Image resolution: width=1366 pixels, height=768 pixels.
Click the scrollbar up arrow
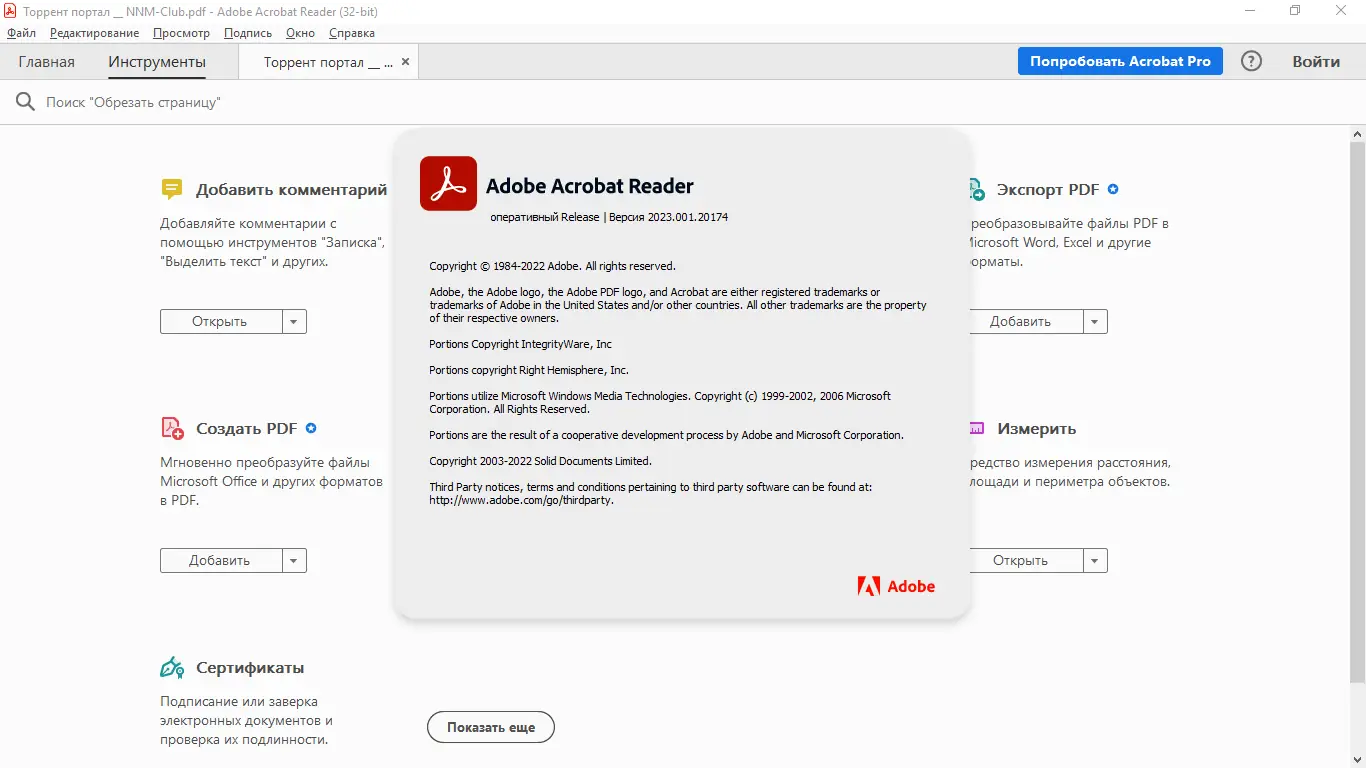tap(1358, 133)
